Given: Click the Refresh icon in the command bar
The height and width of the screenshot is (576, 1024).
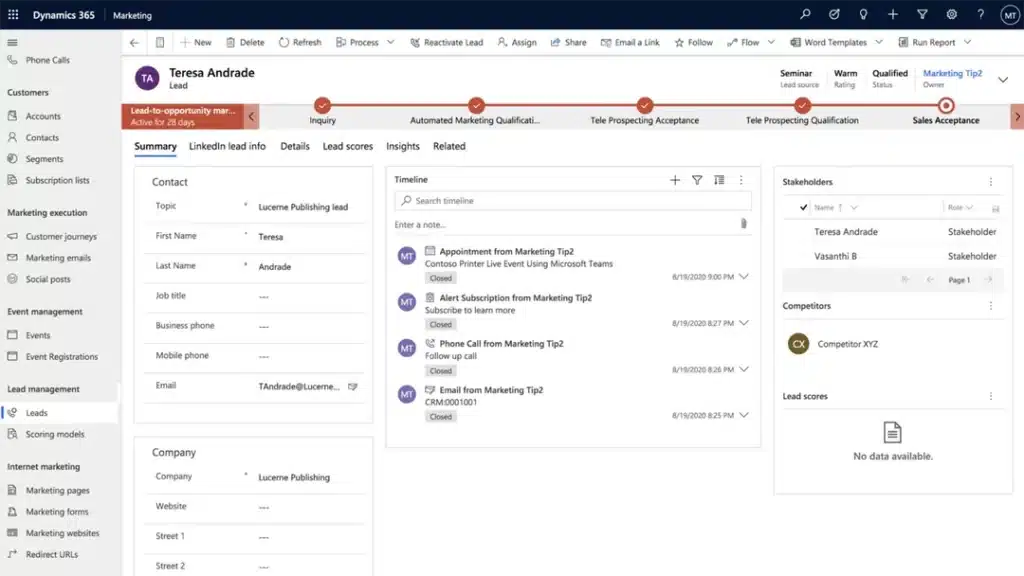Looking at the screenshot, I should 288,42.
